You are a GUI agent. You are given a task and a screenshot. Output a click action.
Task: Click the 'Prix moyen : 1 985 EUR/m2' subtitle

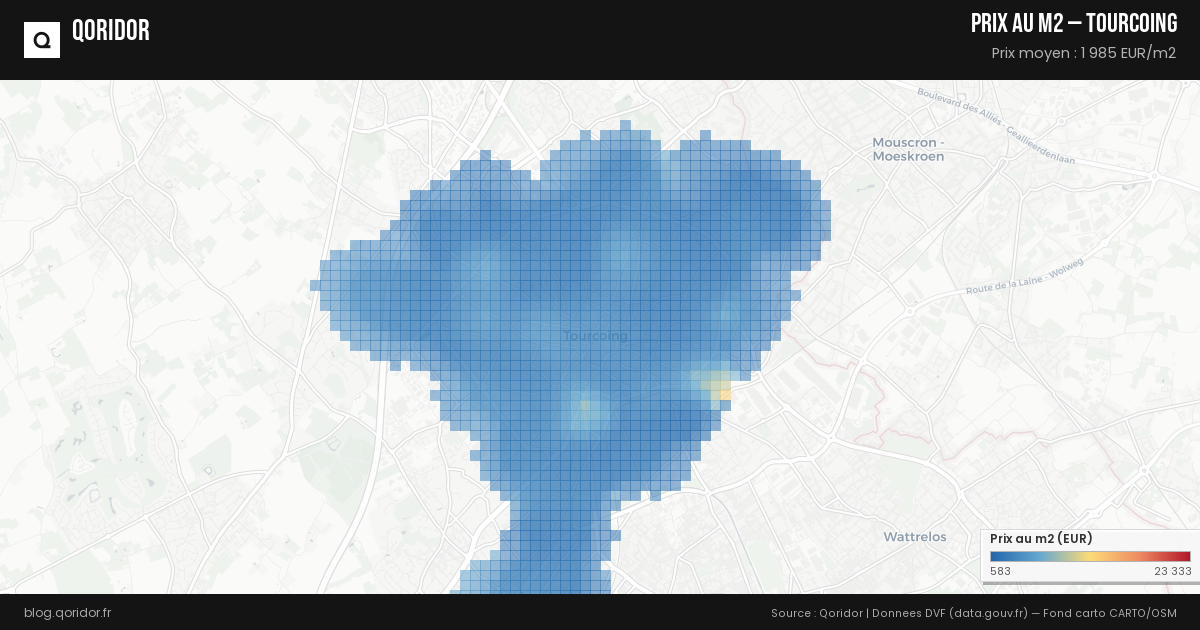point(1083,53)
